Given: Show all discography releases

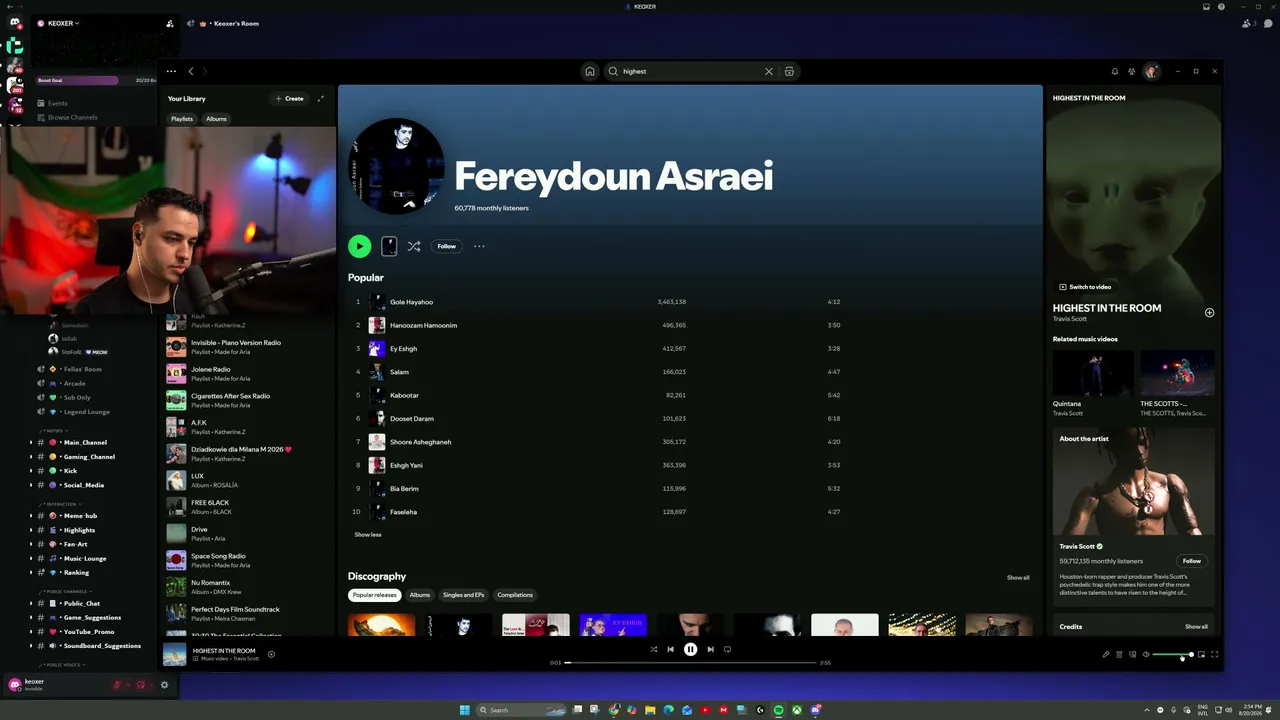Looking at the screenshot, I should pyautogui.click(x=1018, y=578).
